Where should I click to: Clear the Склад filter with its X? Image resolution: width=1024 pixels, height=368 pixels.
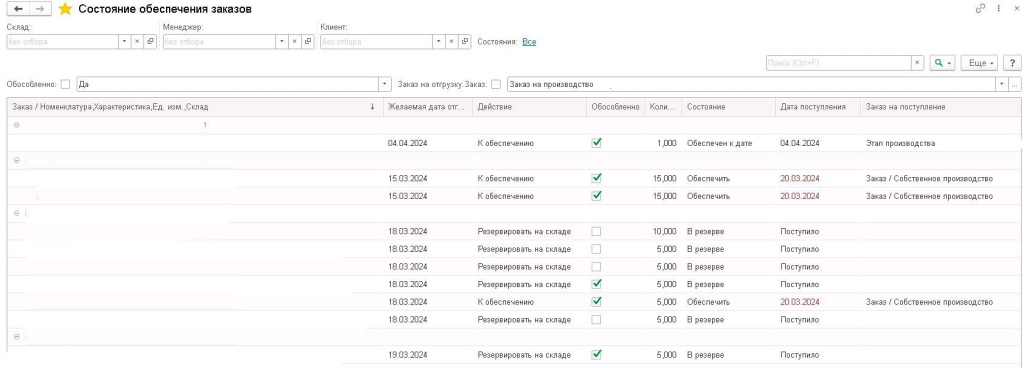click(x=137, y=41)
